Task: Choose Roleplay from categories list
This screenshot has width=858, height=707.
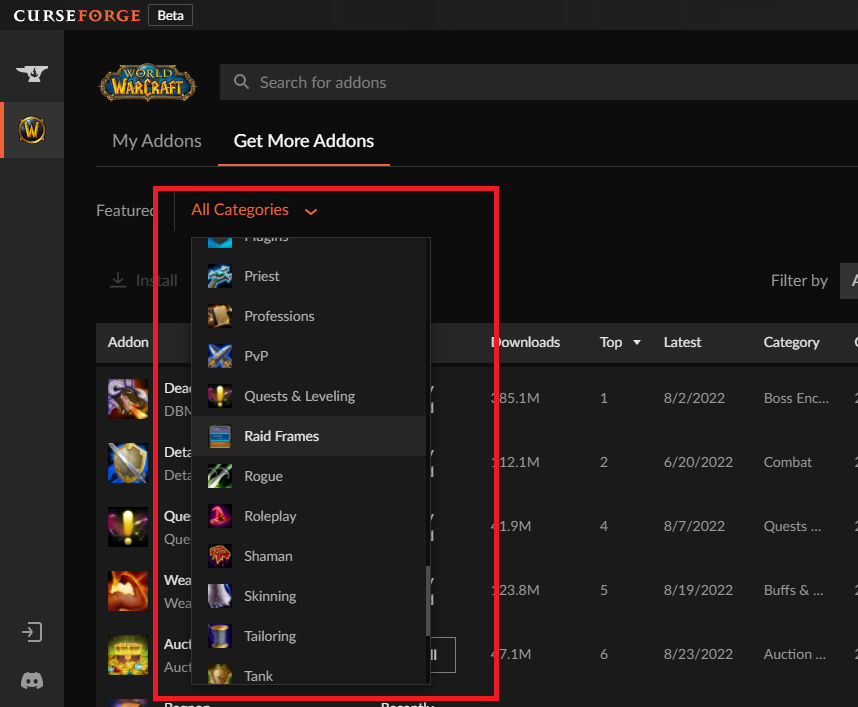Action: point(309,516)
